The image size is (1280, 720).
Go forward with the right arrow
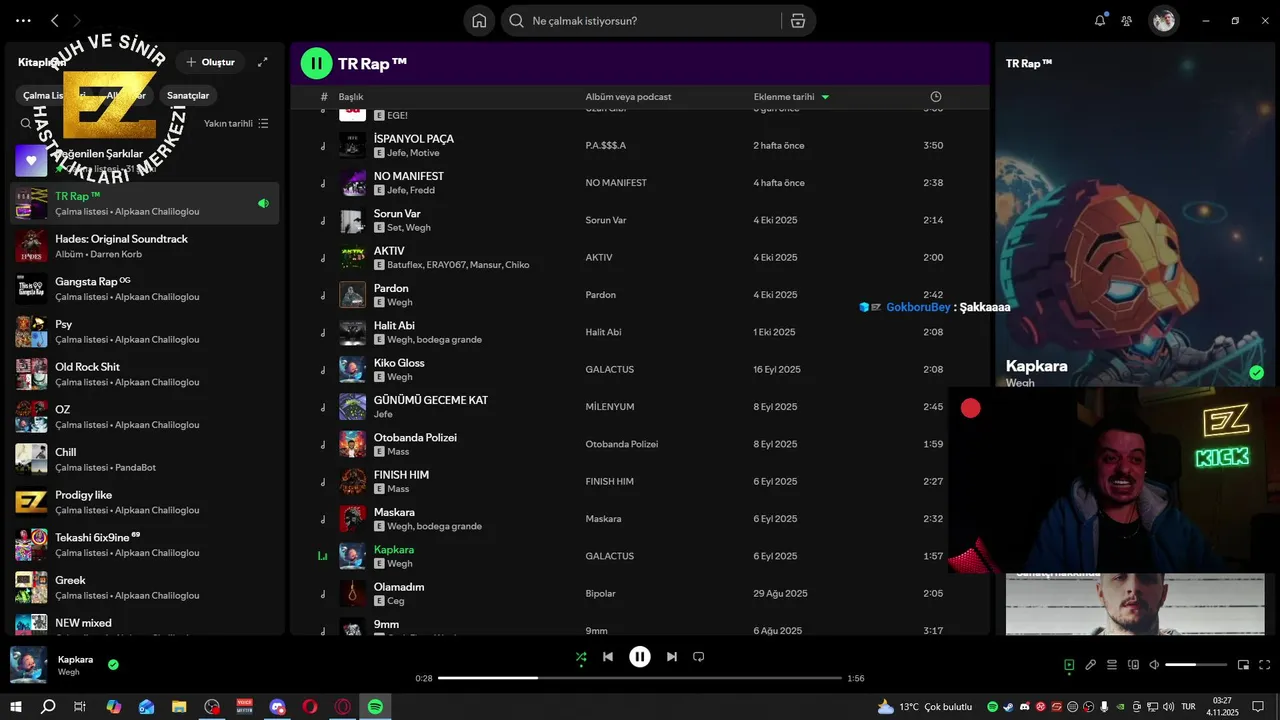[x=77, y=20]
